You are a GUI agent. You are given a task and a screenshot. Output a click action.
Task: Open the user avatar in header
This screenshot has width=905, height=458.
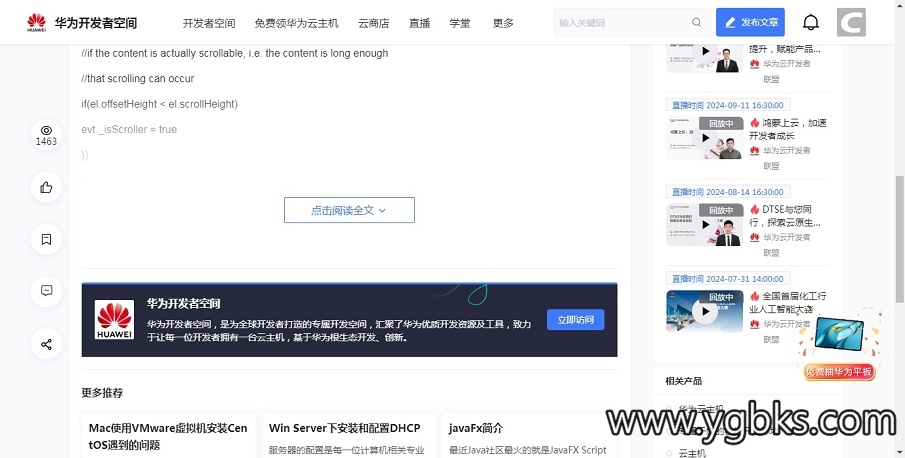(851, 22)
